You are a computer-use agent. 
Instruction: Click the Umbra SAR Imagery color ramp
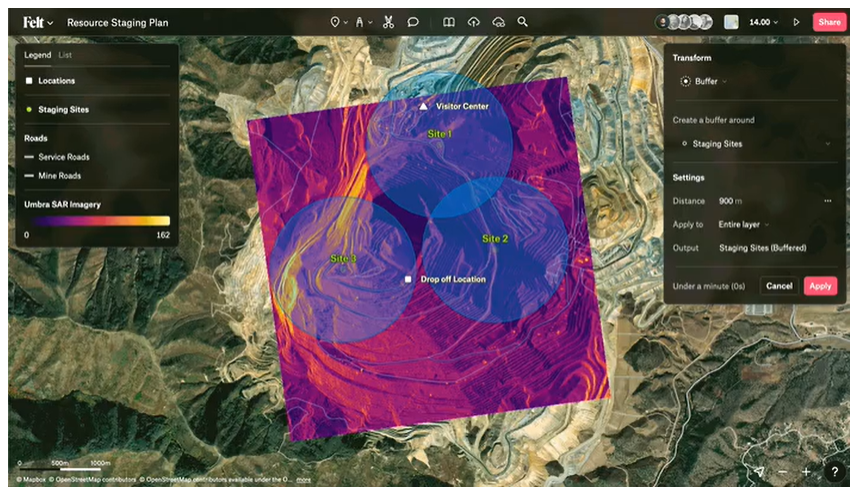(x=100, y=221)
